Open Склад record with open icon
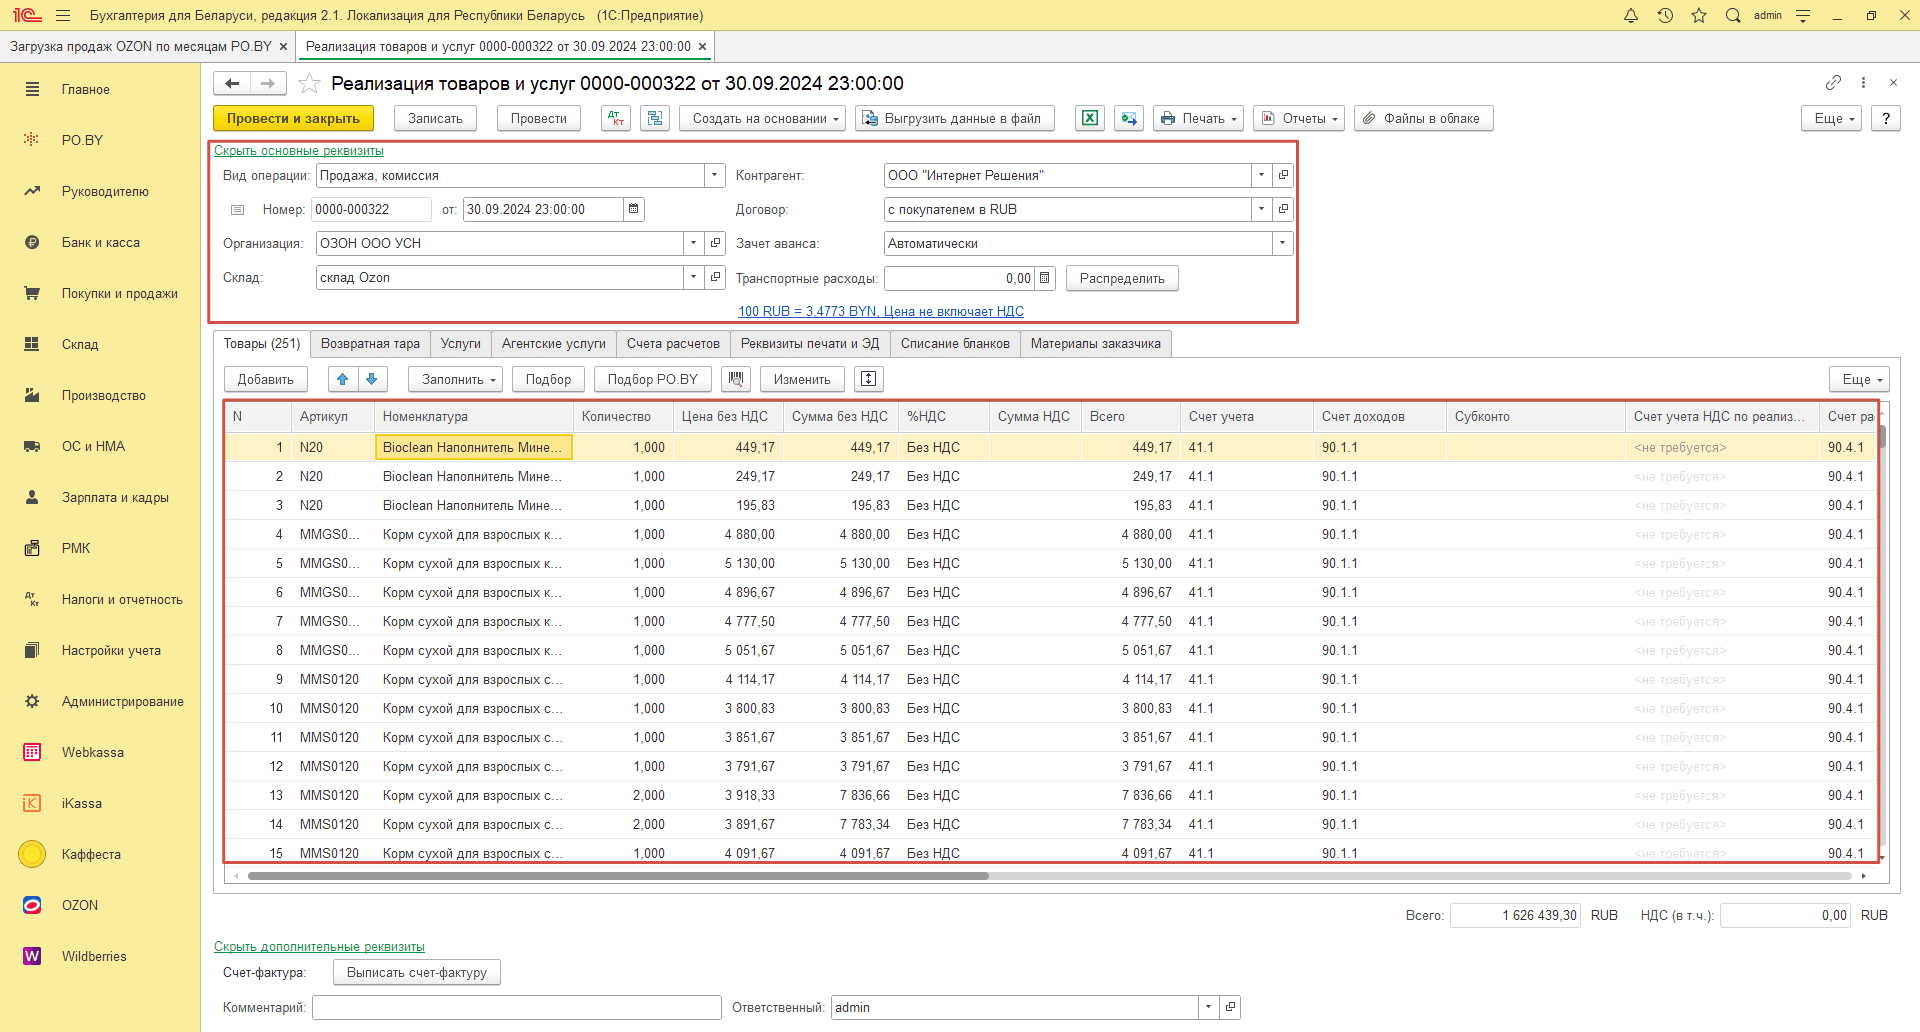This screenshot has width=1920, height=1032. tap(715, 277)
